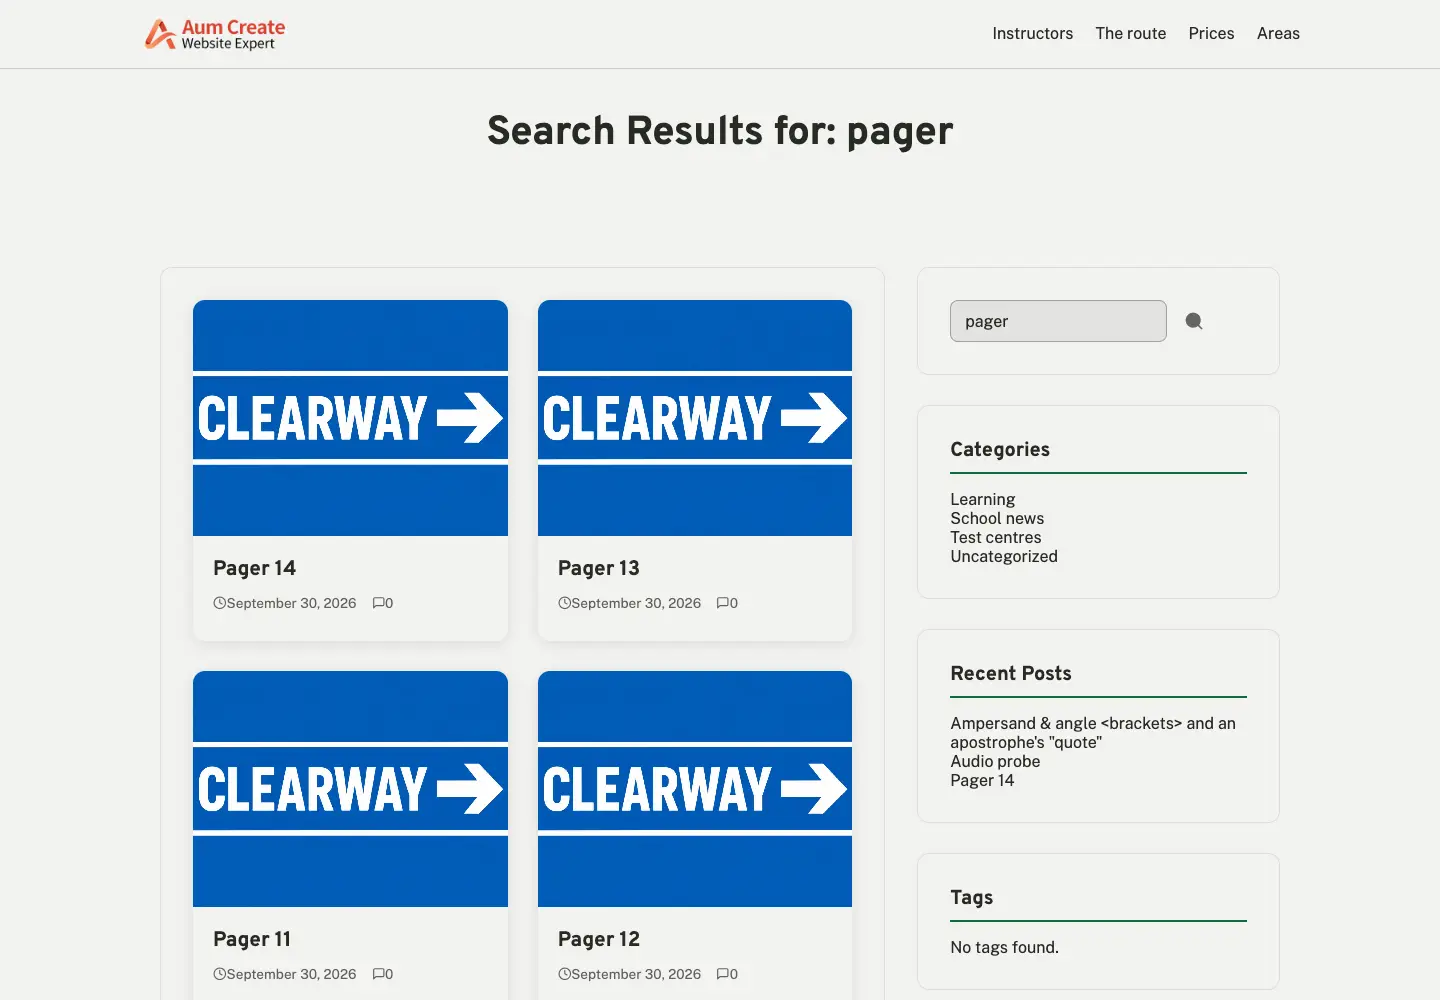Open the Pager 14 post title

click(x=254, y=568)
